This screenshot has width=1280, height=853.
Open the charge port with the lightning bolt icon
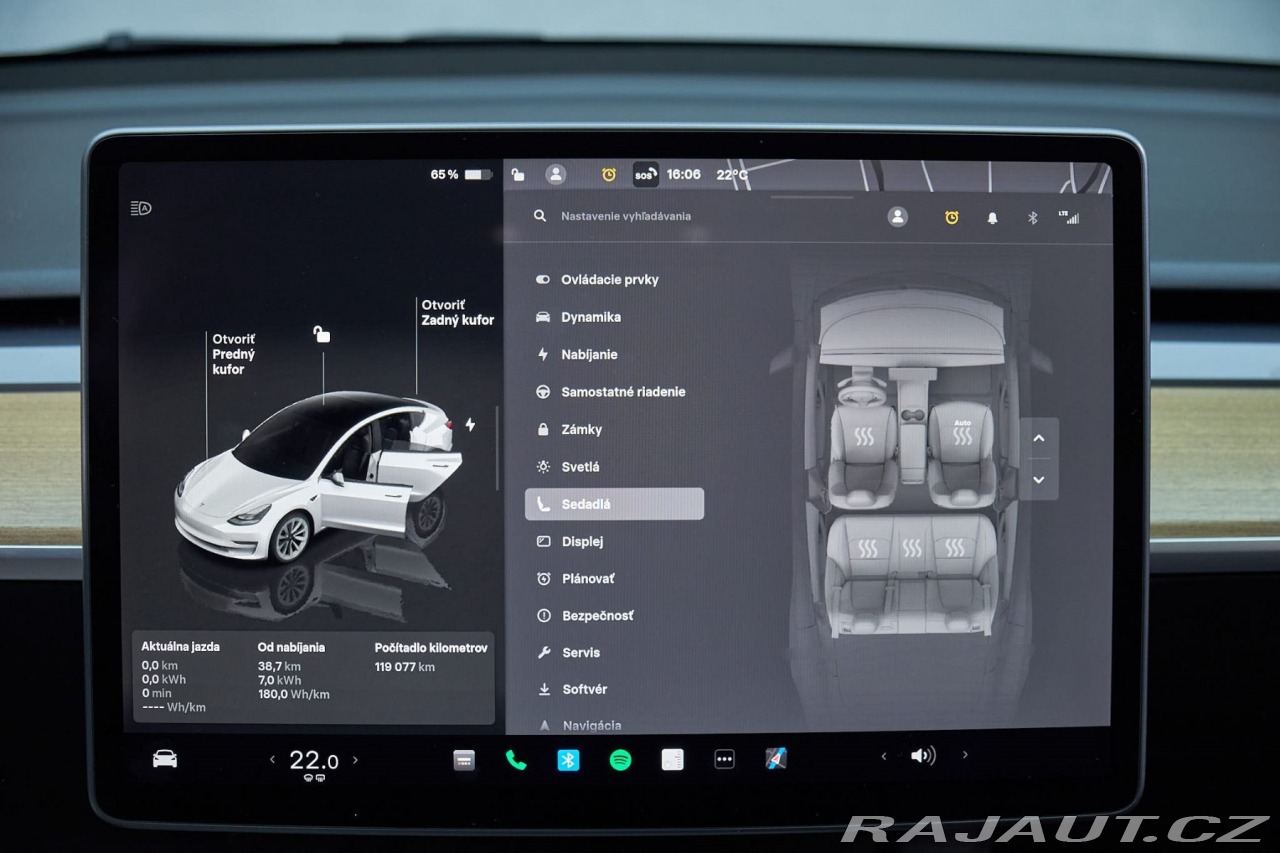tap(470, 425)
